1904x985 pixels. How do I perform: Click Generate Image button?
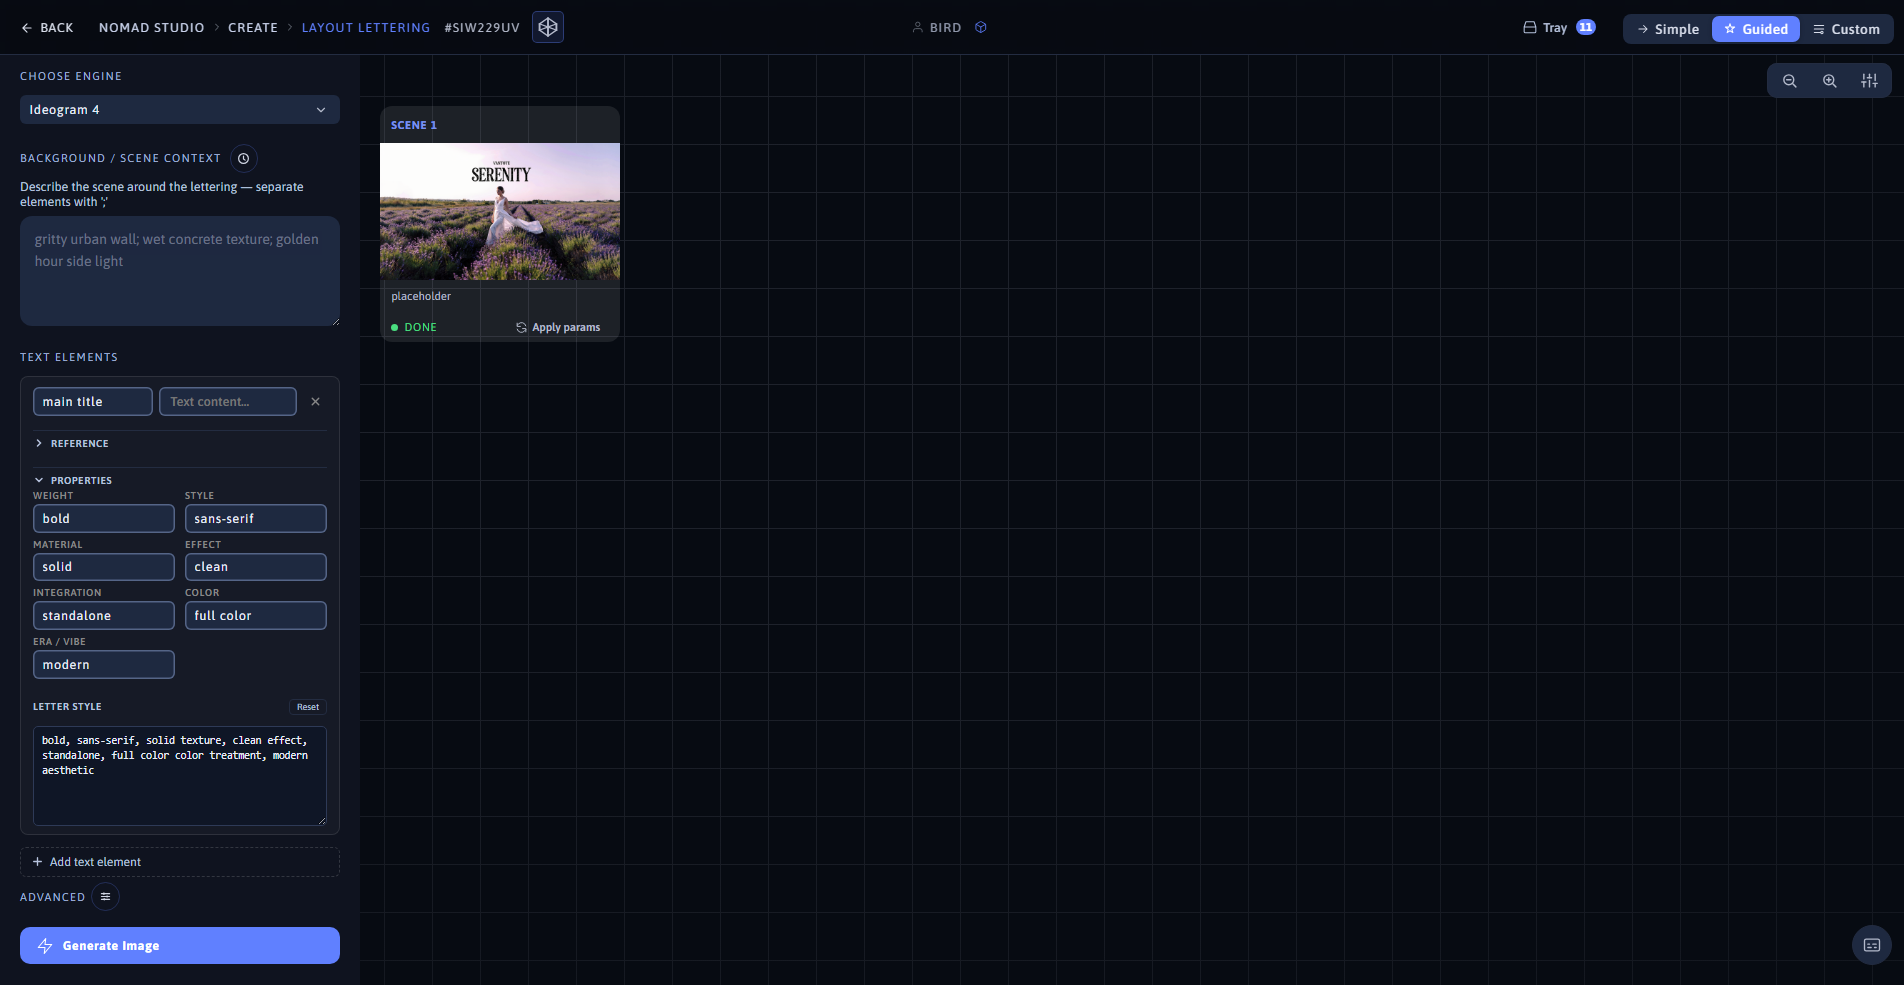coord(180,946)
